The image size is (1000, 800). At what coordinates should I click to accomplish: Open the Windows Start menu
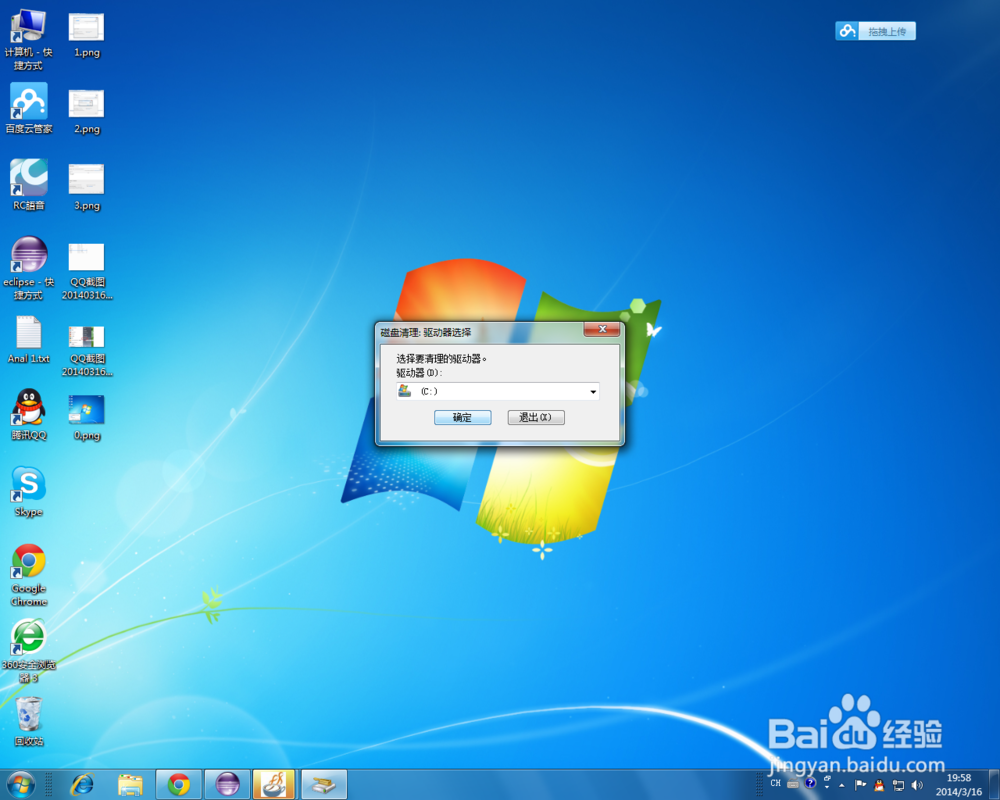pos(18,785)
